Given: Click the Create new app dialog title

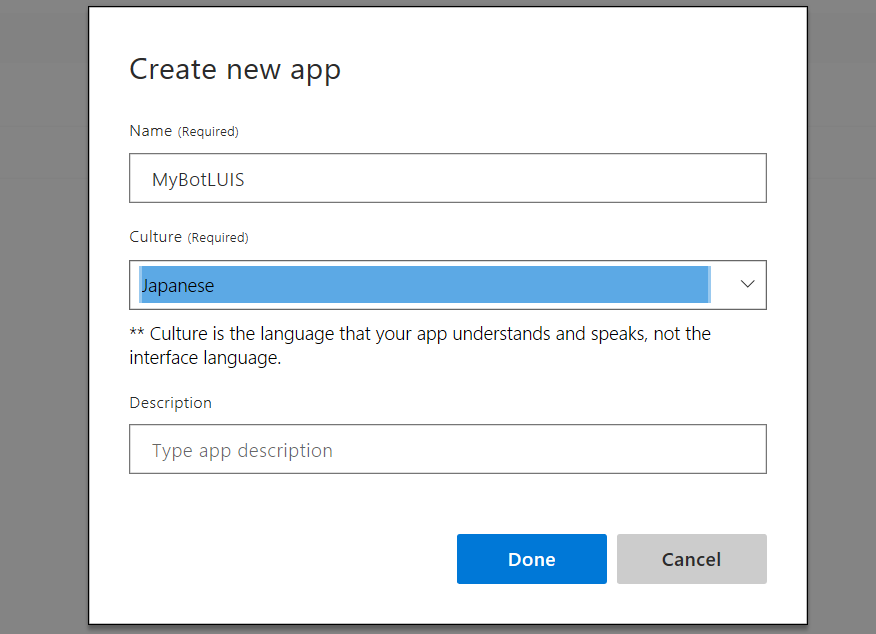Looking at the screenshot, I should [235, 69].
